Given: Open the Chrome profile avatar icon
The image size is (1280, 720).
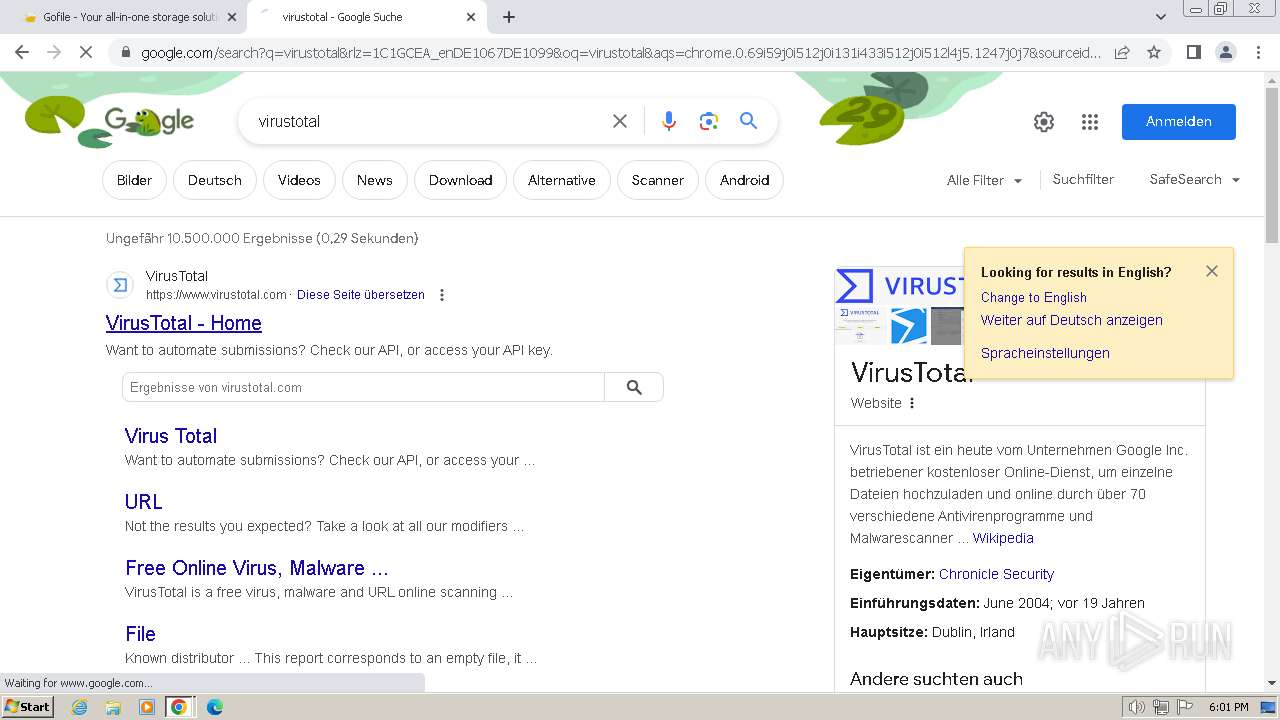Looking at the screenshot, I should tap(1225, 52).
